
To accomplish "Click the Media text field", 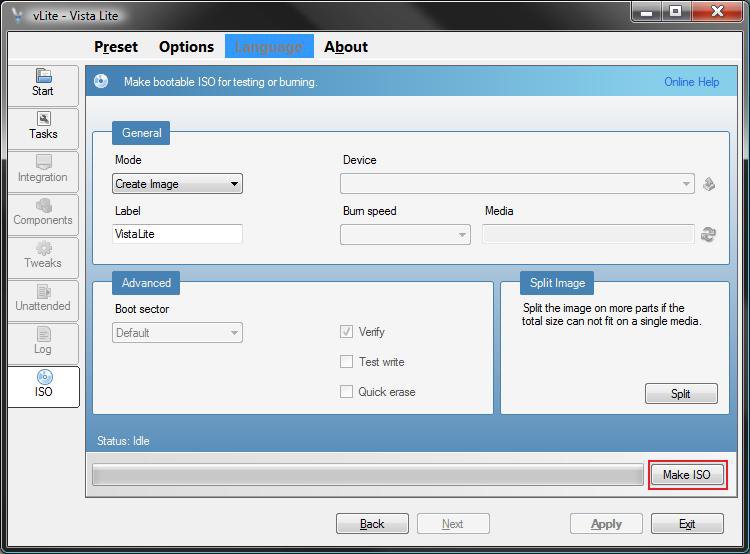I will [x=588, y=234].
